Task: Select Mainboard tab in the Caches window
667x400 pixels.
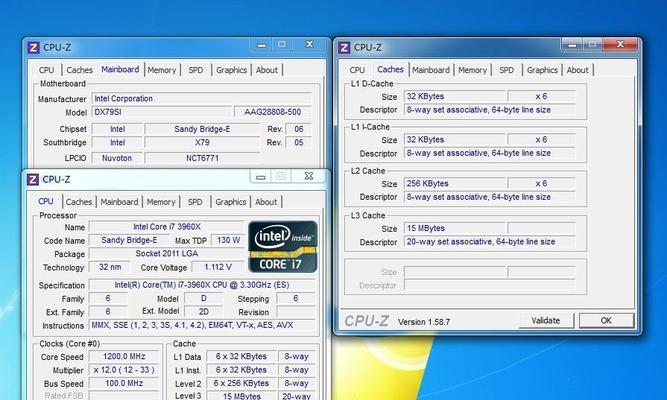Action: [x=431, y=70]
